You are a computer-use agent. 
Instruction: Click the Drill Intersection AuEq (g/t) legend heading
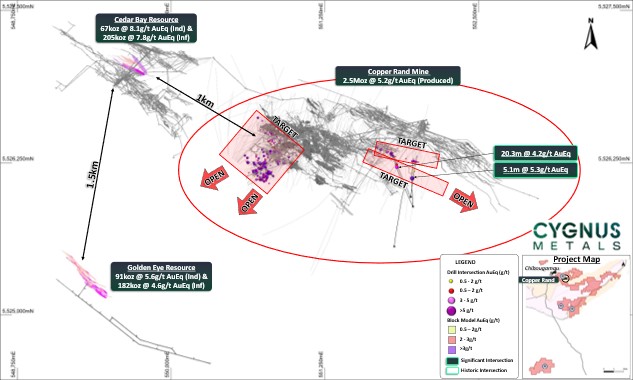(x=478, y=272)
